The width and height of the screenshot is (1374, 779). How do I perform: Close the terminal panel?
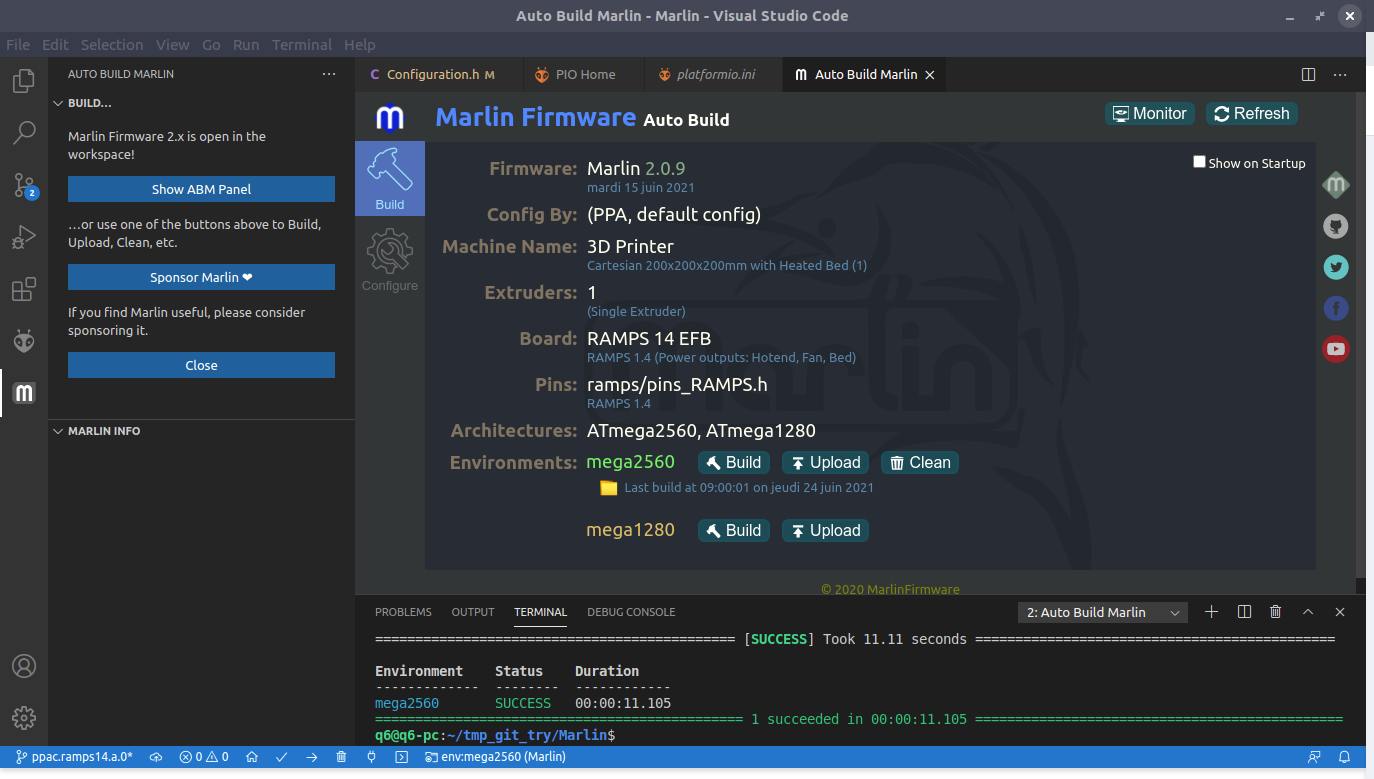click(1340, 612)
